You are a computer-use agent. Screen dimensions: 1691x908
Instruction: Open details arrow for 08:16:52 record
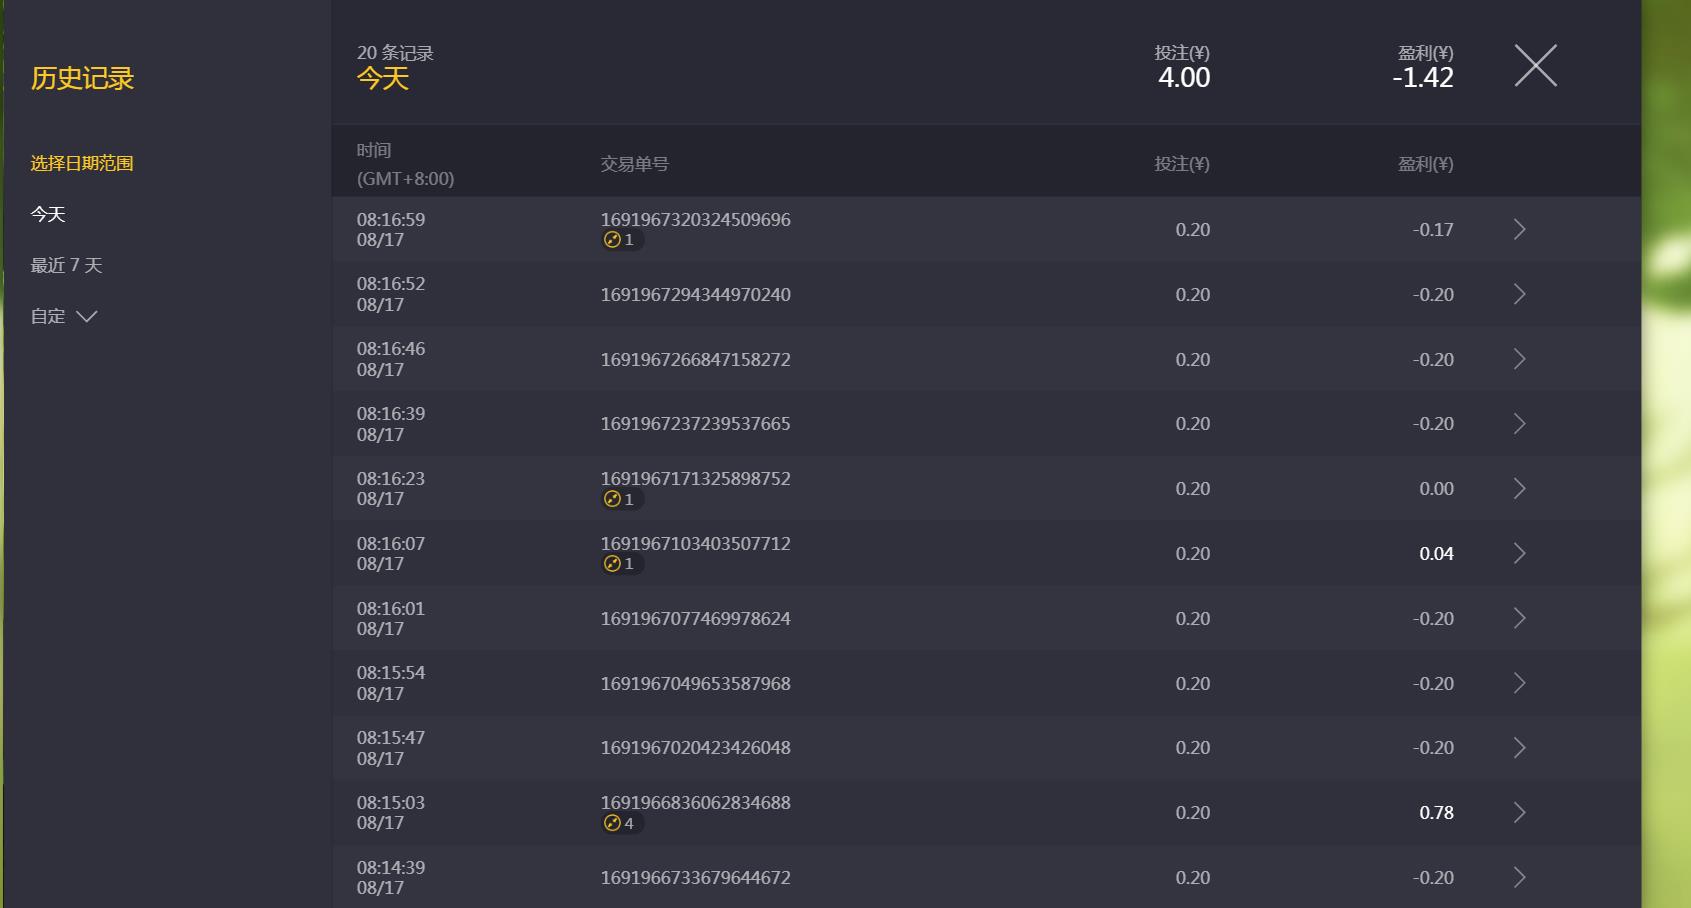(1519, 294)
